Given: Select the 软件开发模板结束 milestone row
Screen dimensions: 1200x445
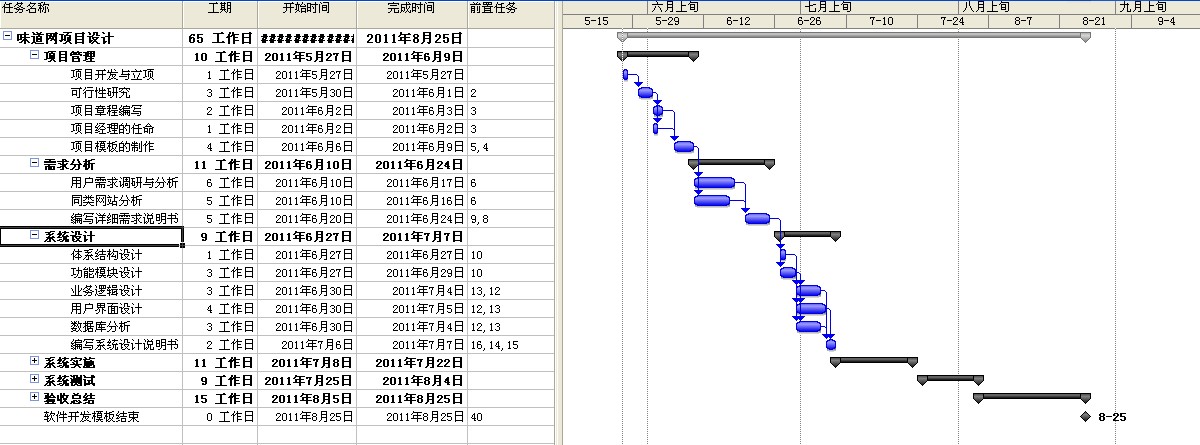Looking at the screenshot, I should (91, 416).
